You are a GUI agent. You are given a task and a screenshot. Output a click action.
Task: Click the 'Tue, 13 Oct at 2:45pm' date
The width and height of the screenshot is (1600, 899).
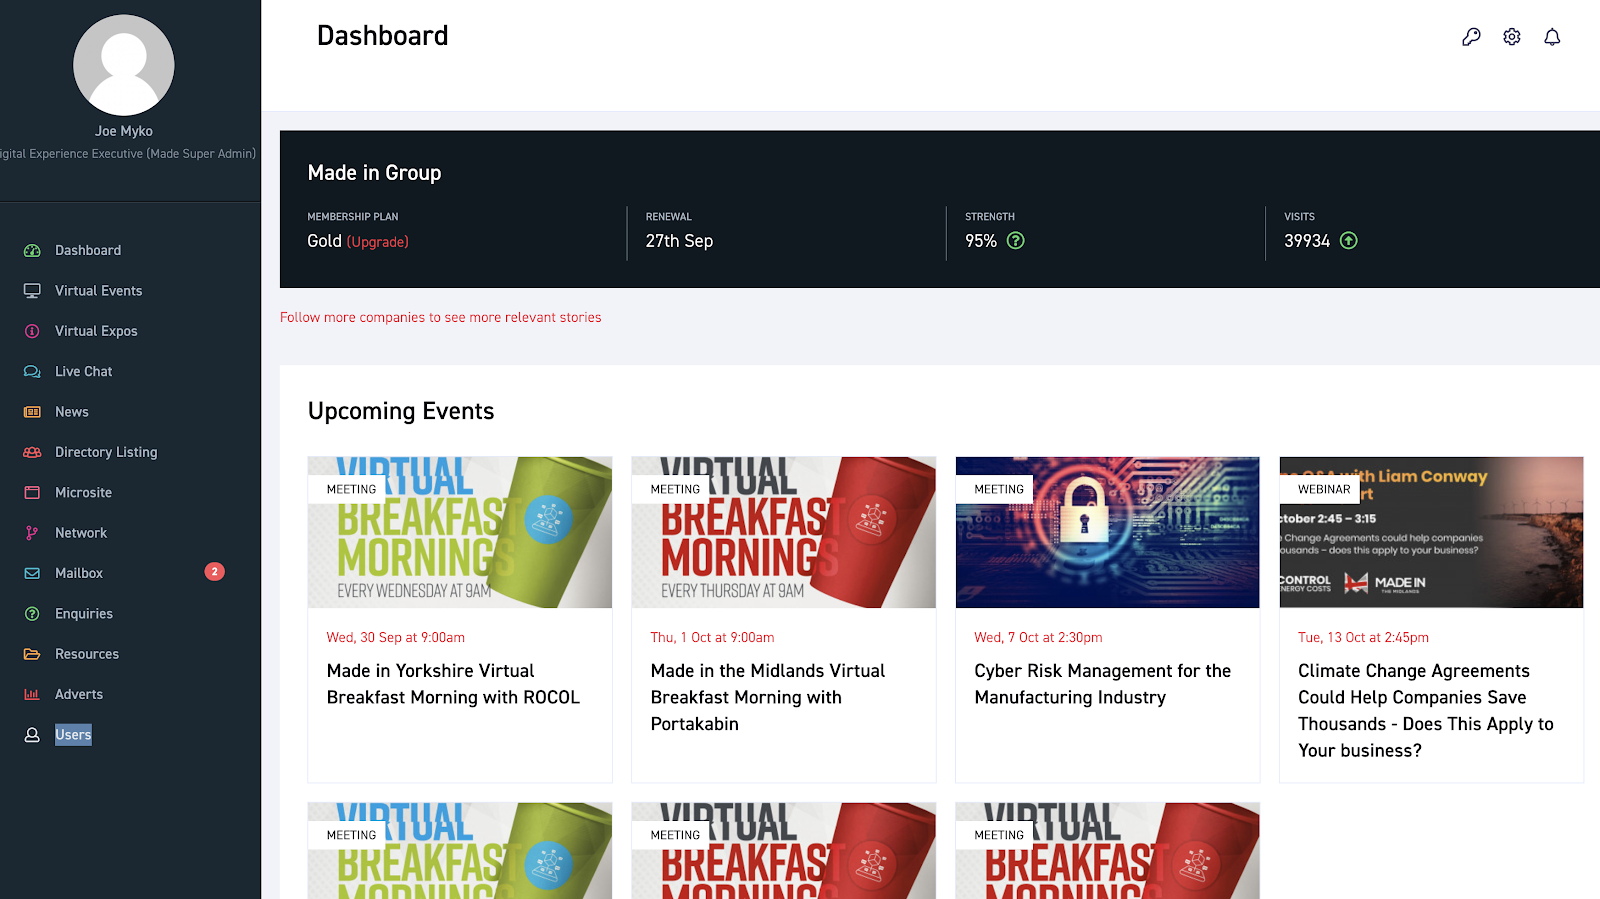point(1364,637)
